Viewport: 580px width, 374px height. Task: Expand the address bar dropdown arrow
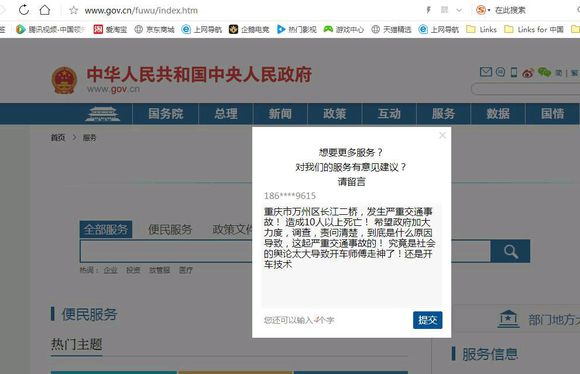(x=459, y=10)
